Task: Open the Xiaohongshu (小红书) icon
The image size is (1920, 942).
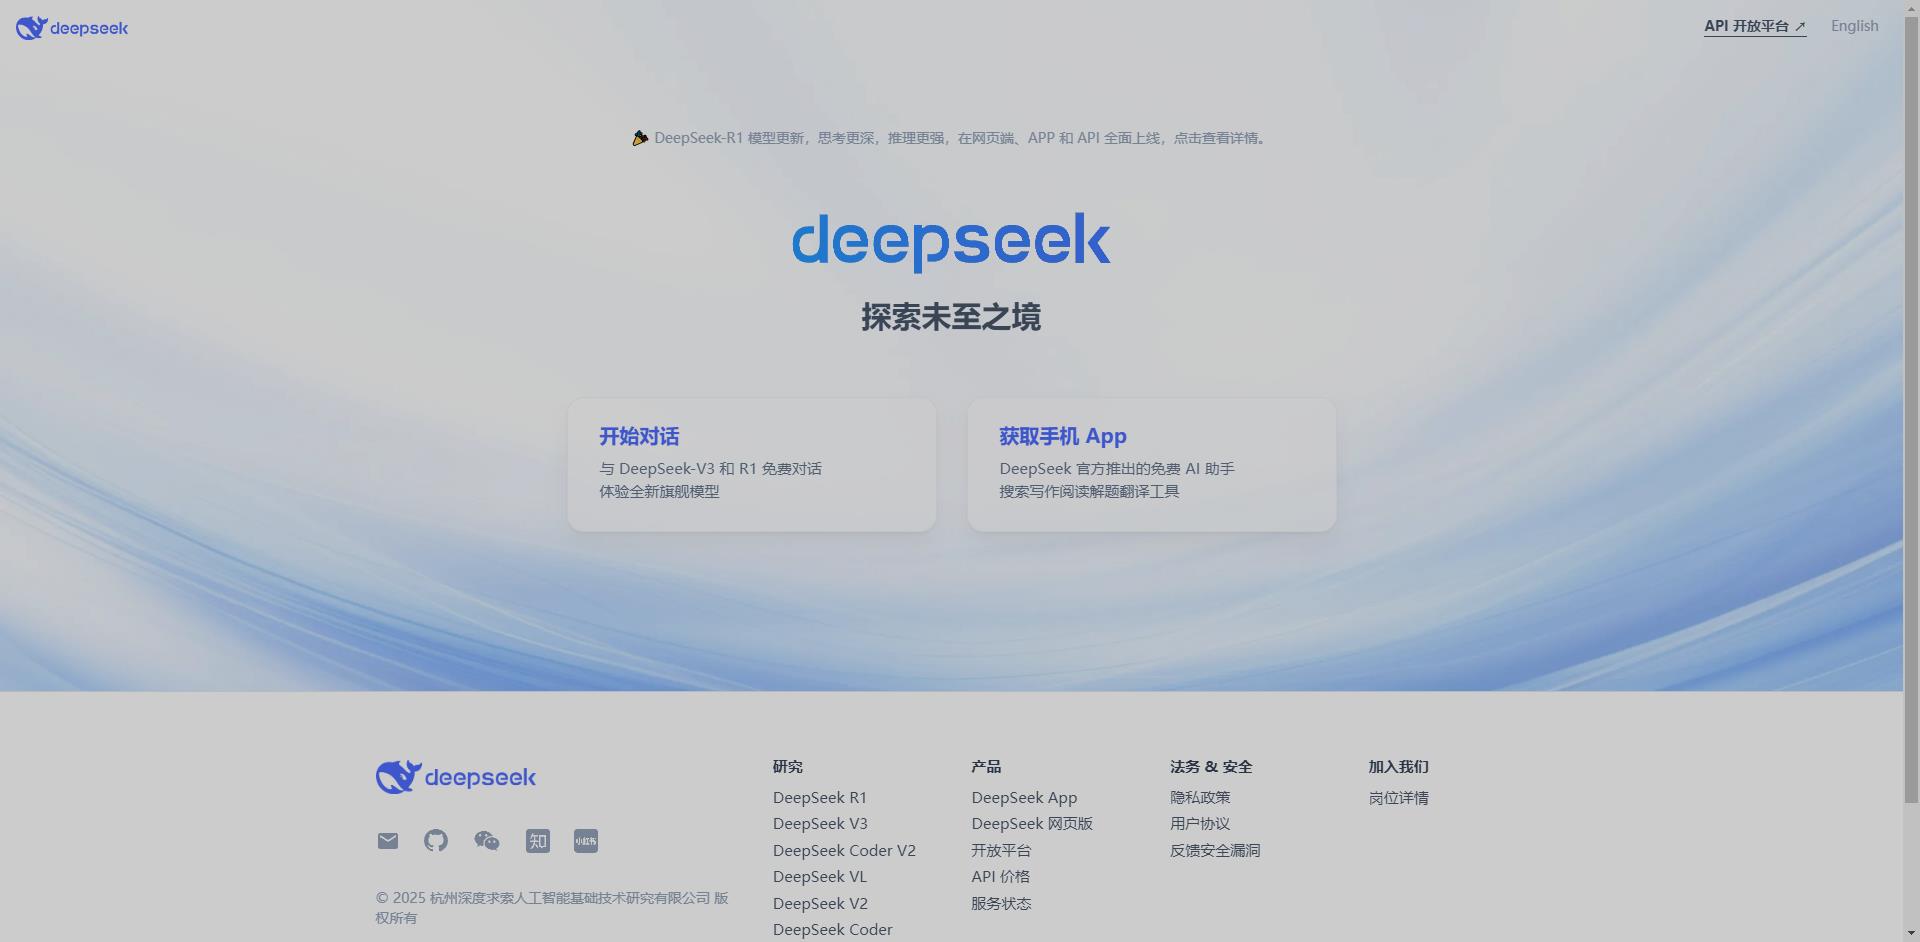Action: (x=586, y=841)
